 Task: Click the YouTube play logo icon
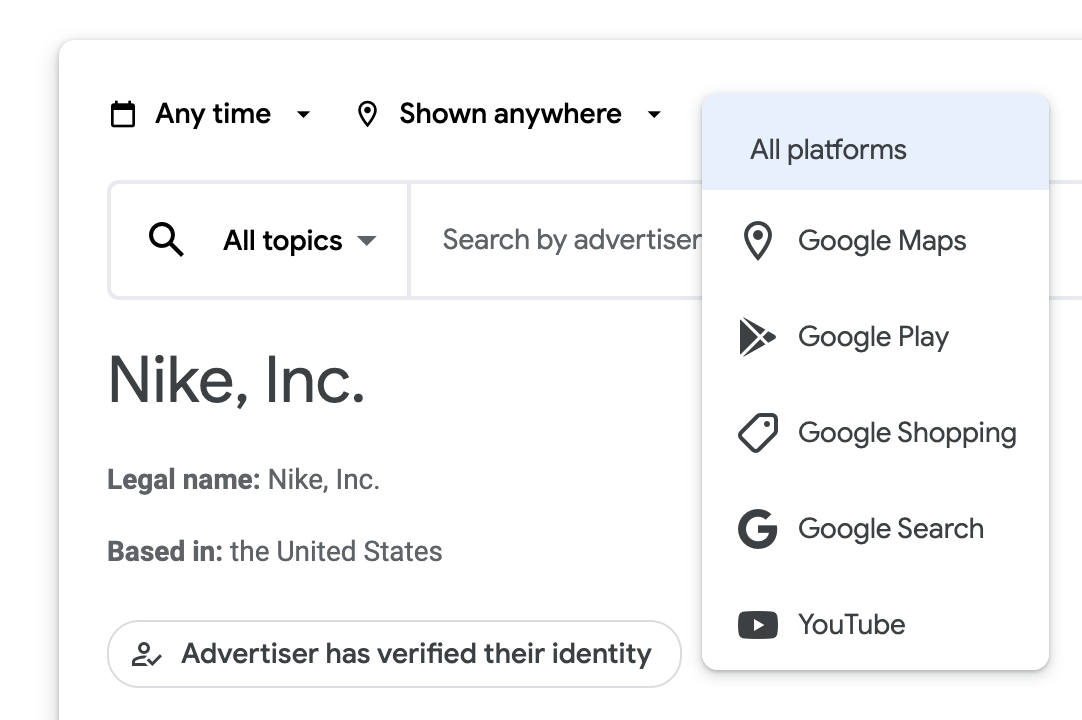click(x=757, y=625)
